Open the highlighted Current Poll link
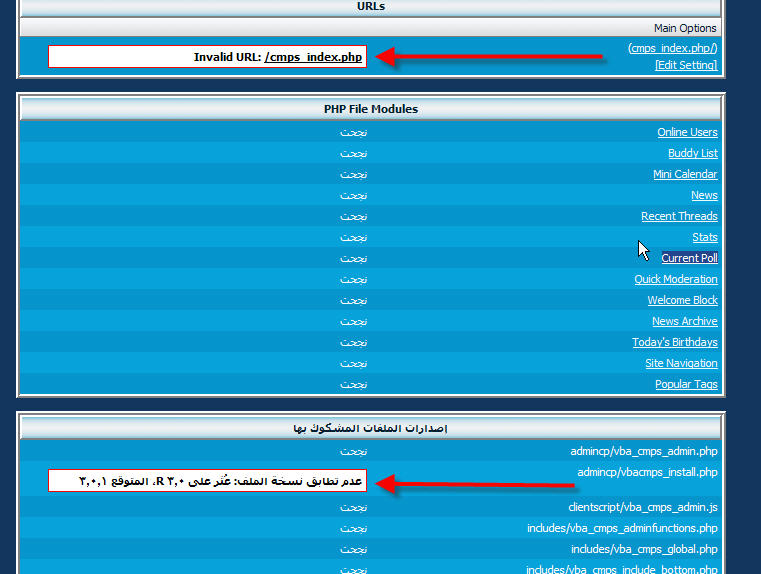This screenshot has height=574, width=761. (689, 258)
